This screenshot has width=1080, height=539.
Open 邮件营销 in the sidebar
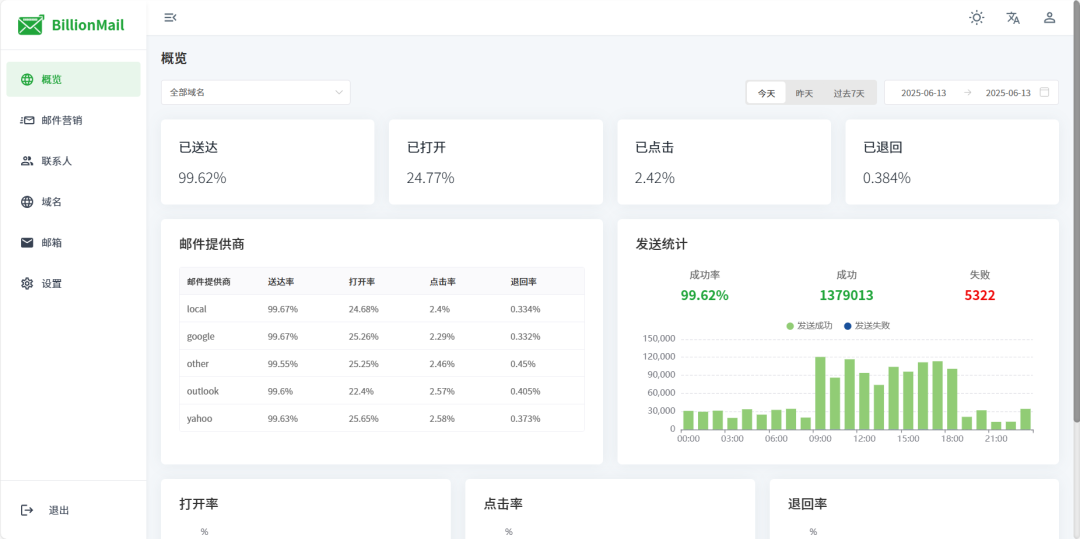tap(62, 120)
